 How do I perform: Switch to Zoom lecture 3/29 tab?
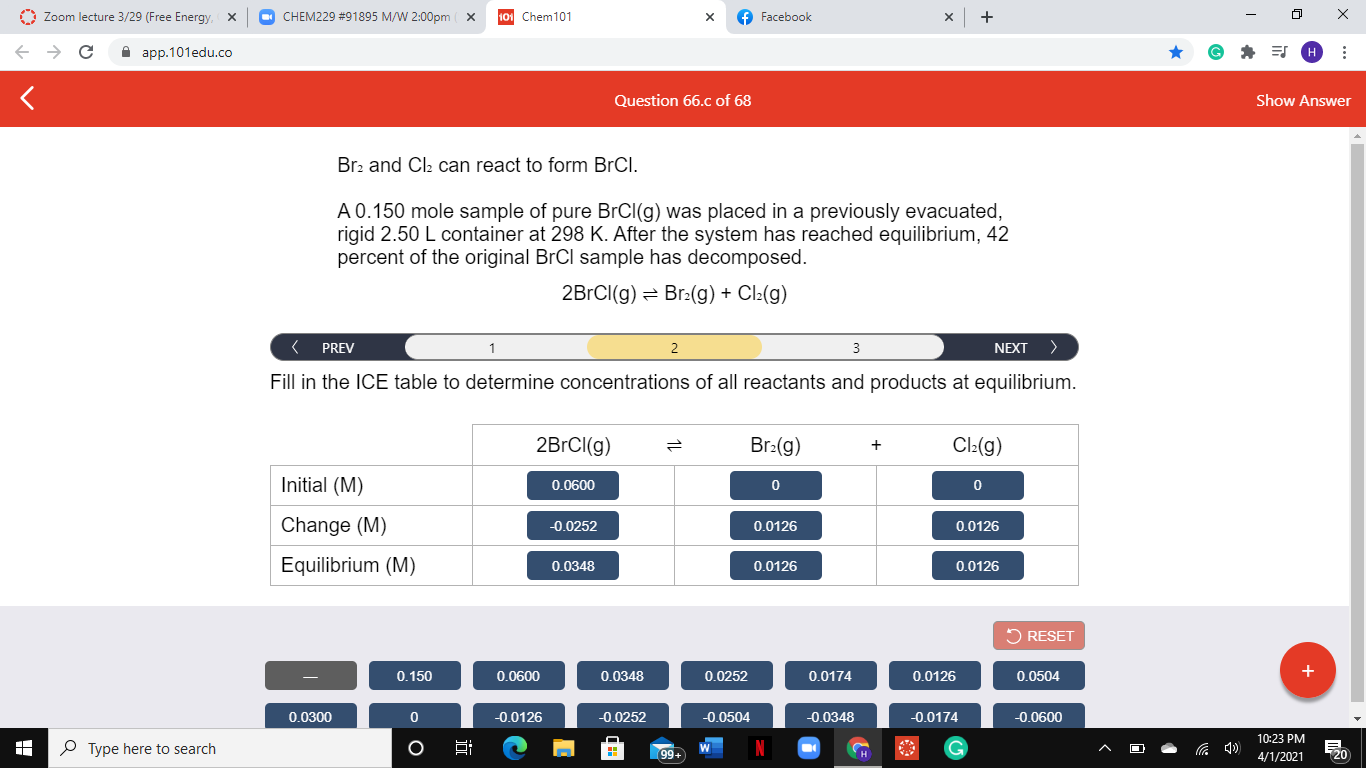tap(128, 17)
